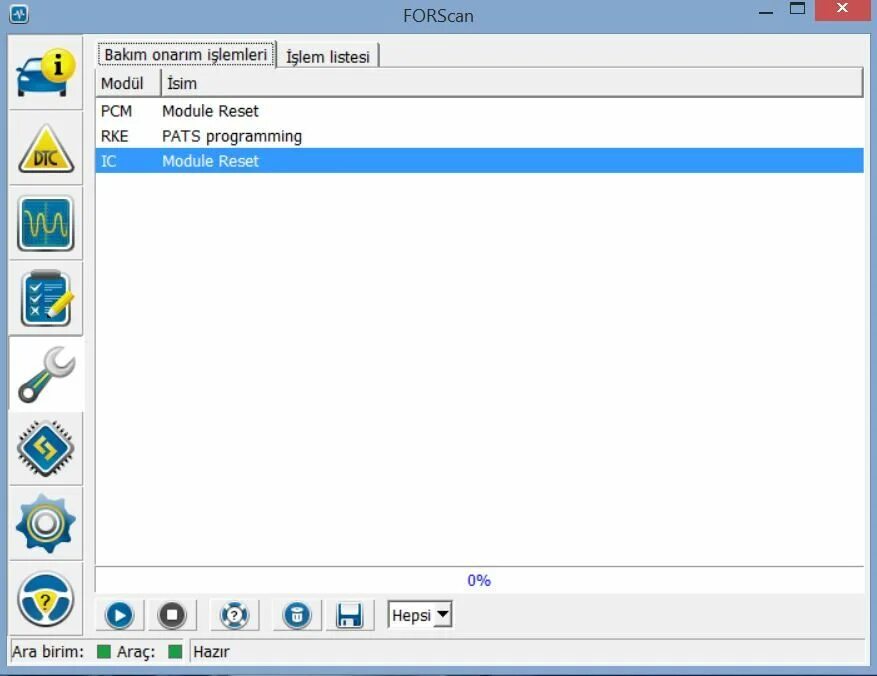Select the IC Module Reset row

click(479, 161)
